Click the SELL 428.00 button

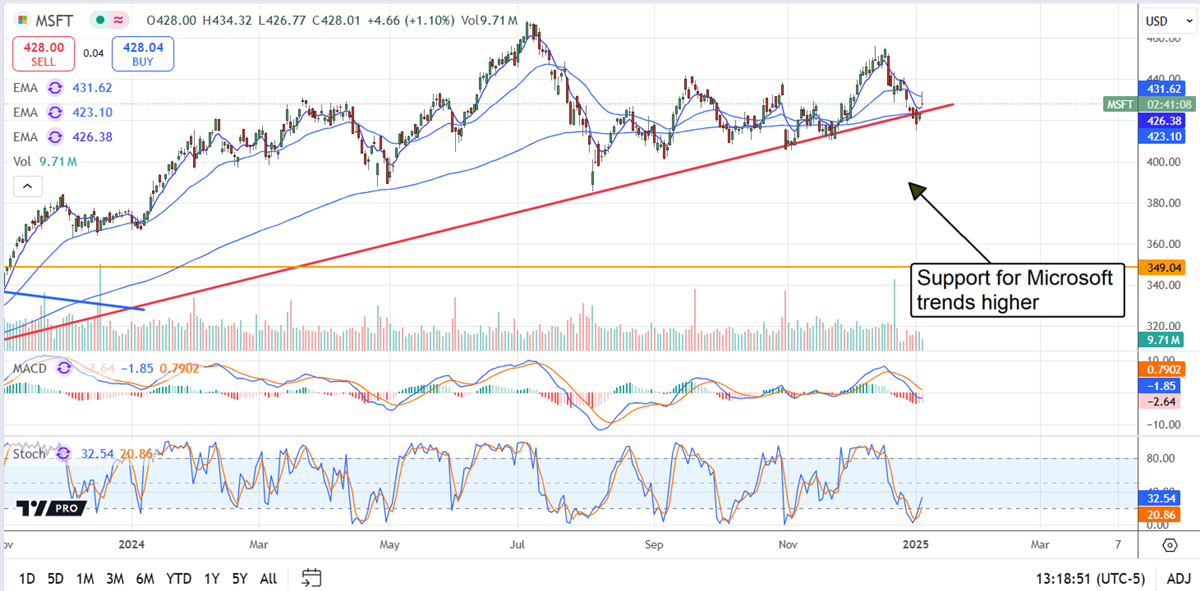pos(42,54)
